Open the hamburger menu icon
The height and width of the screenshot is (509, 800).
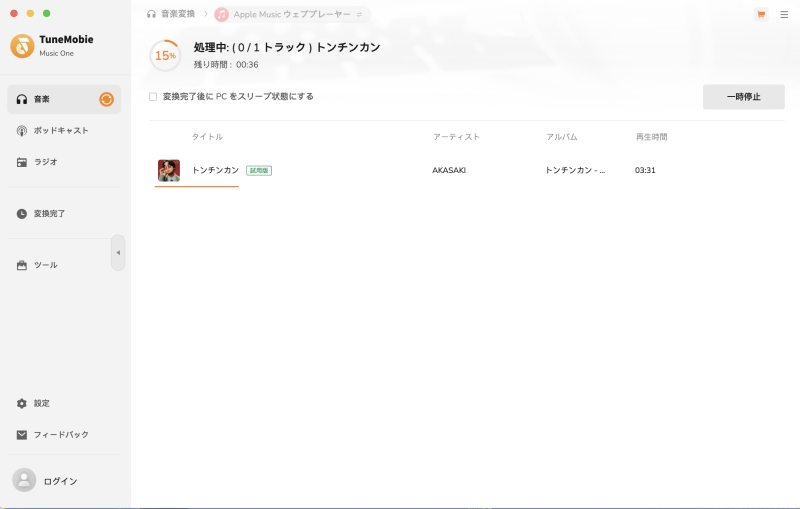[784, 15]
